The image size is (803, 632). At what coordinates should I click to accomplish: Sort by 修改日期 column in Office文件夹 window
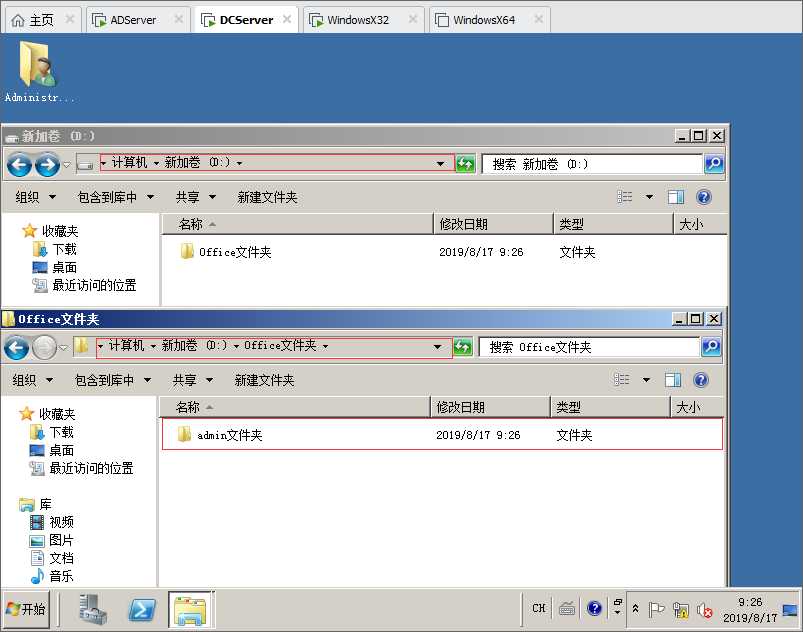[x=490, y=407]
